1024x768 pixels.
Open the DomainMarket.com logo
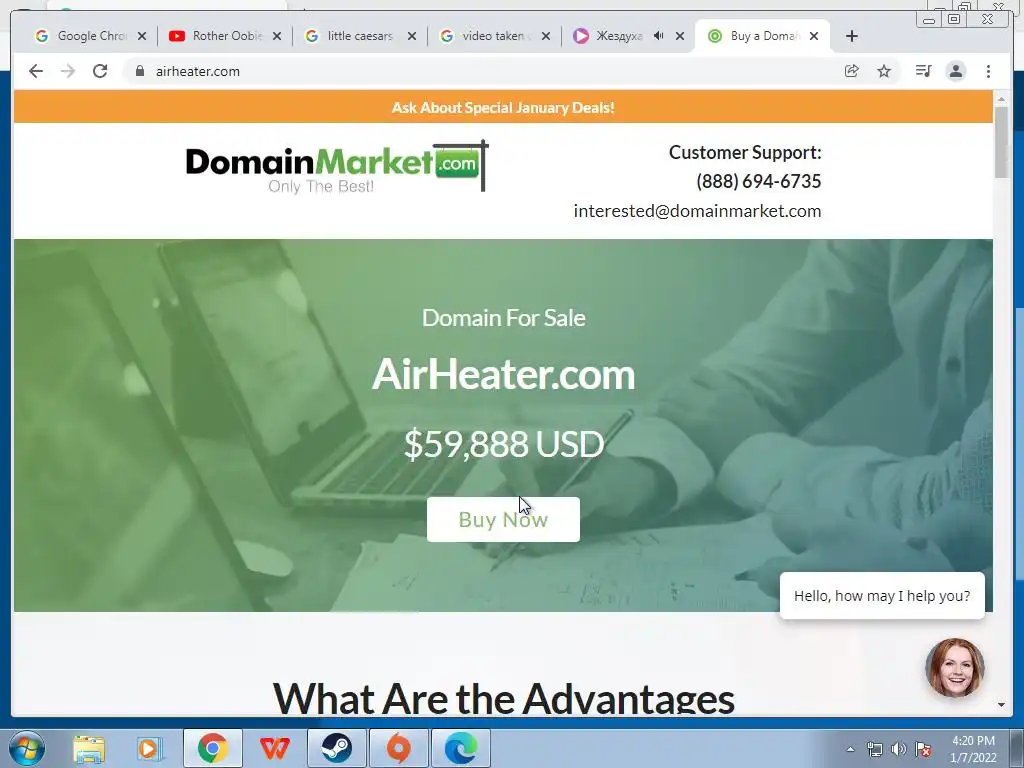(x=337, y=167)
